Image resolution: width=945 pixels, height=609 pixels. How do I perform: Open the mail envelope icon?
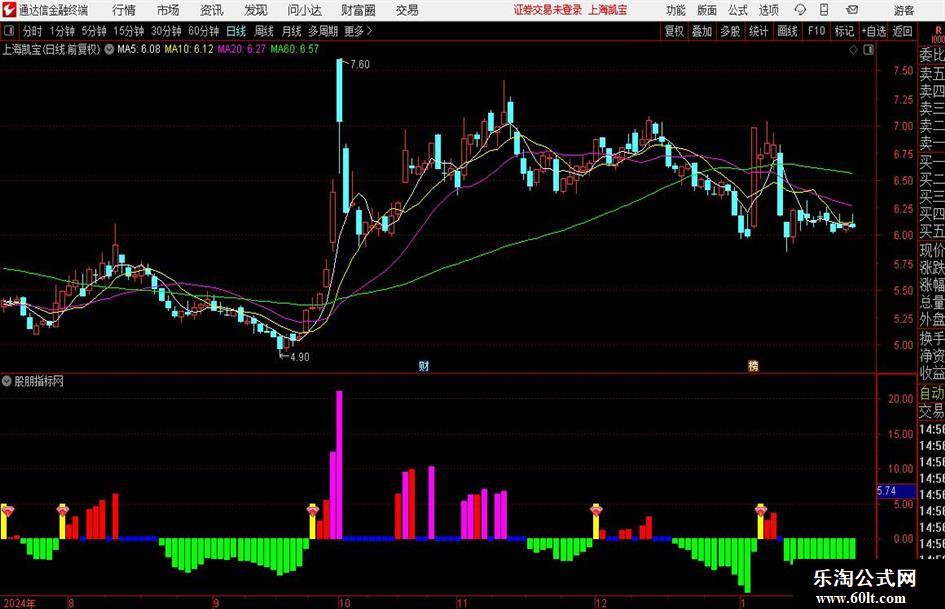tap(852, 10)
